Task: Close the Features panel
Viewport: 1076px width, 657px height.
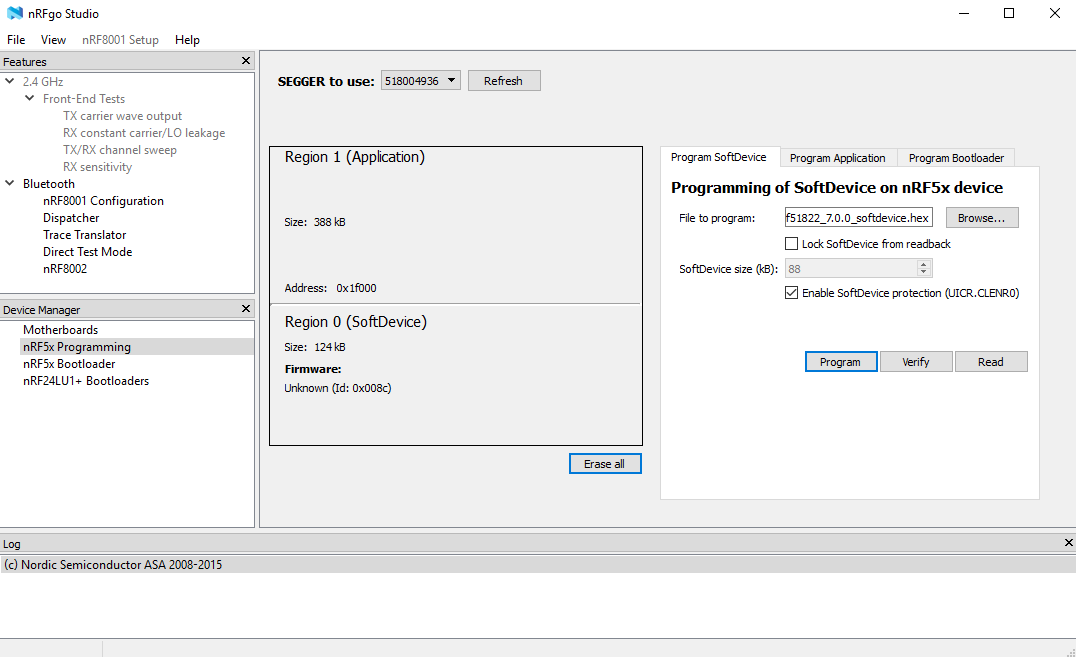Action: (x=246, y=61)
